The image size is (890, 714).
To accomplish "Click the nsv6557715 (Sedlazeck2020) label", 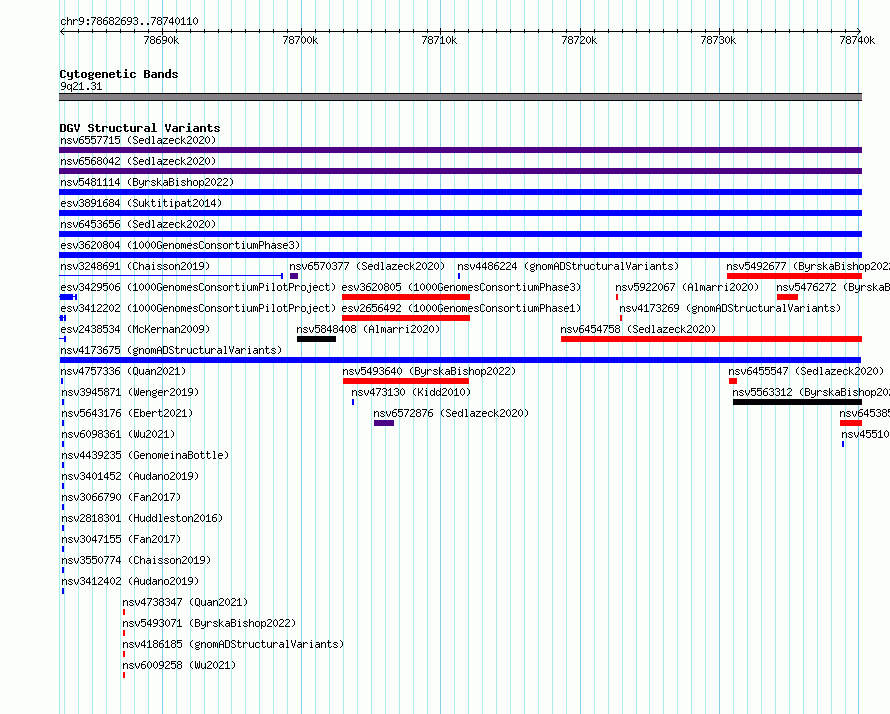I will [138, 140].
